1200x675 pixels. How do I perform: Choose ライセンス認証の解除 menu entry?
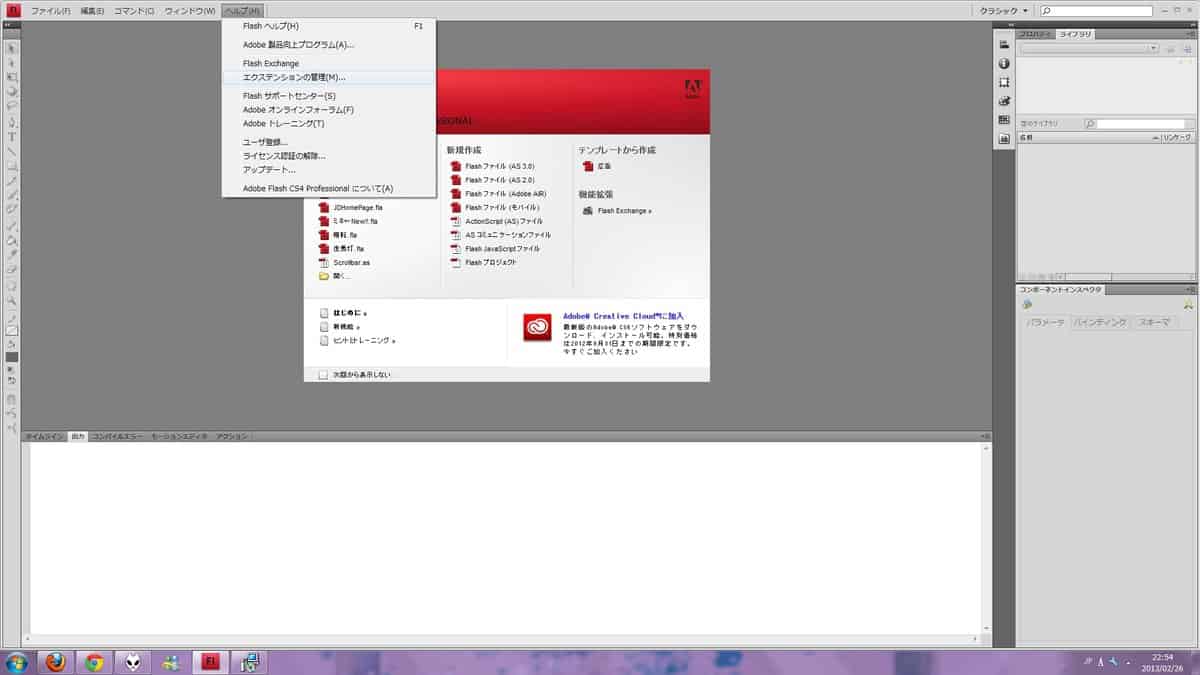click(x=329, y=156)
